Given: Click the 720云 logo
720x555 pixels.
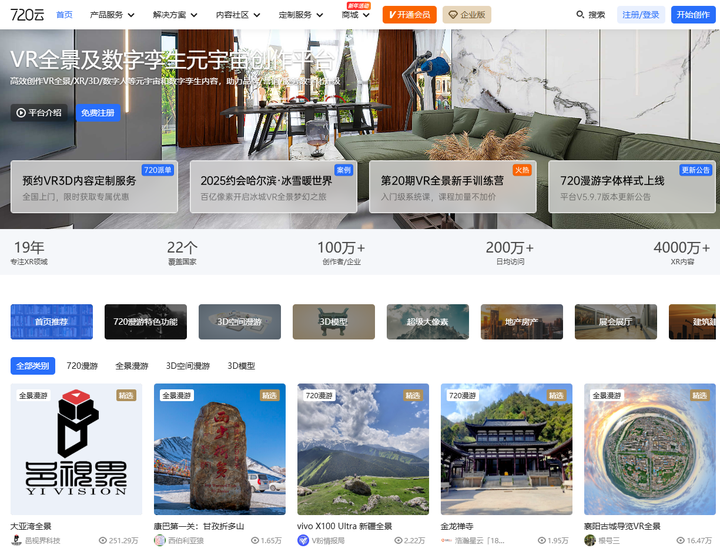Looking at the screenshot, I should [x=27, y=15].
